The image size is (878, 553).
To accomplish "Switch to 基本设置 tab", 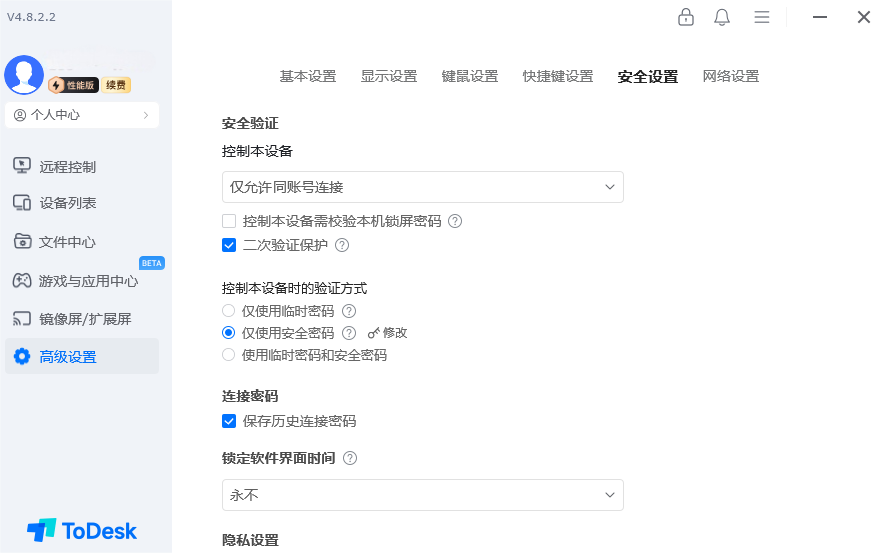I will (x=308, y=76).
